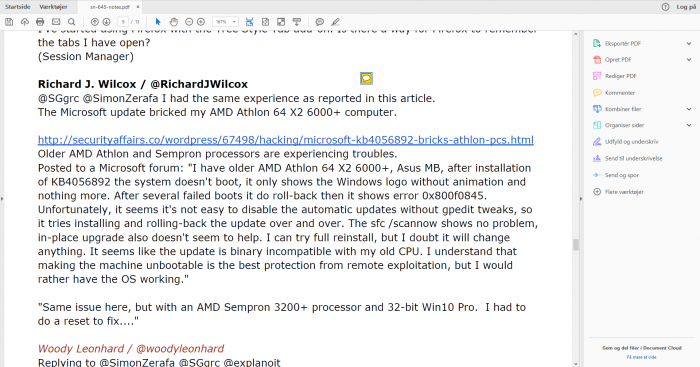Screen dimensions: 700x367
Task: Open the Udfyld og underskriv tool
Action: click(631, 142)
